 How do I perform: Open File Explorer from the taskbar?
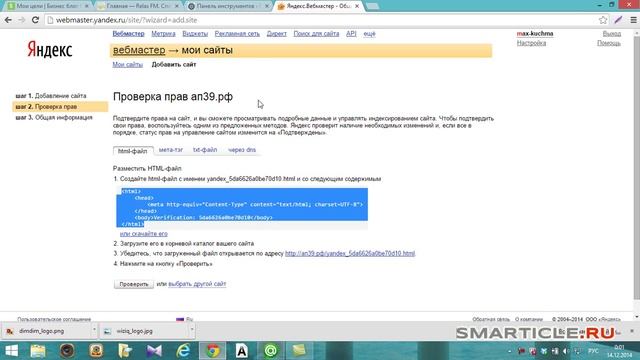[38, 351]
